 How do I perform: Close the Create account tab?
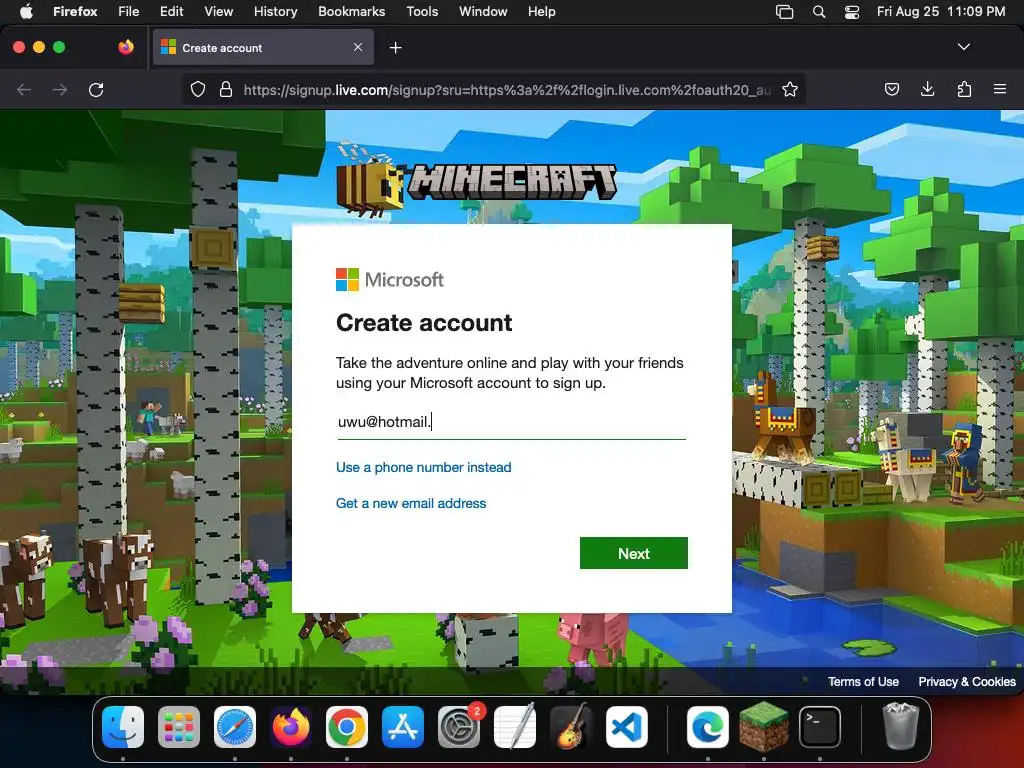pyautogui.click(x=358, y=48)
